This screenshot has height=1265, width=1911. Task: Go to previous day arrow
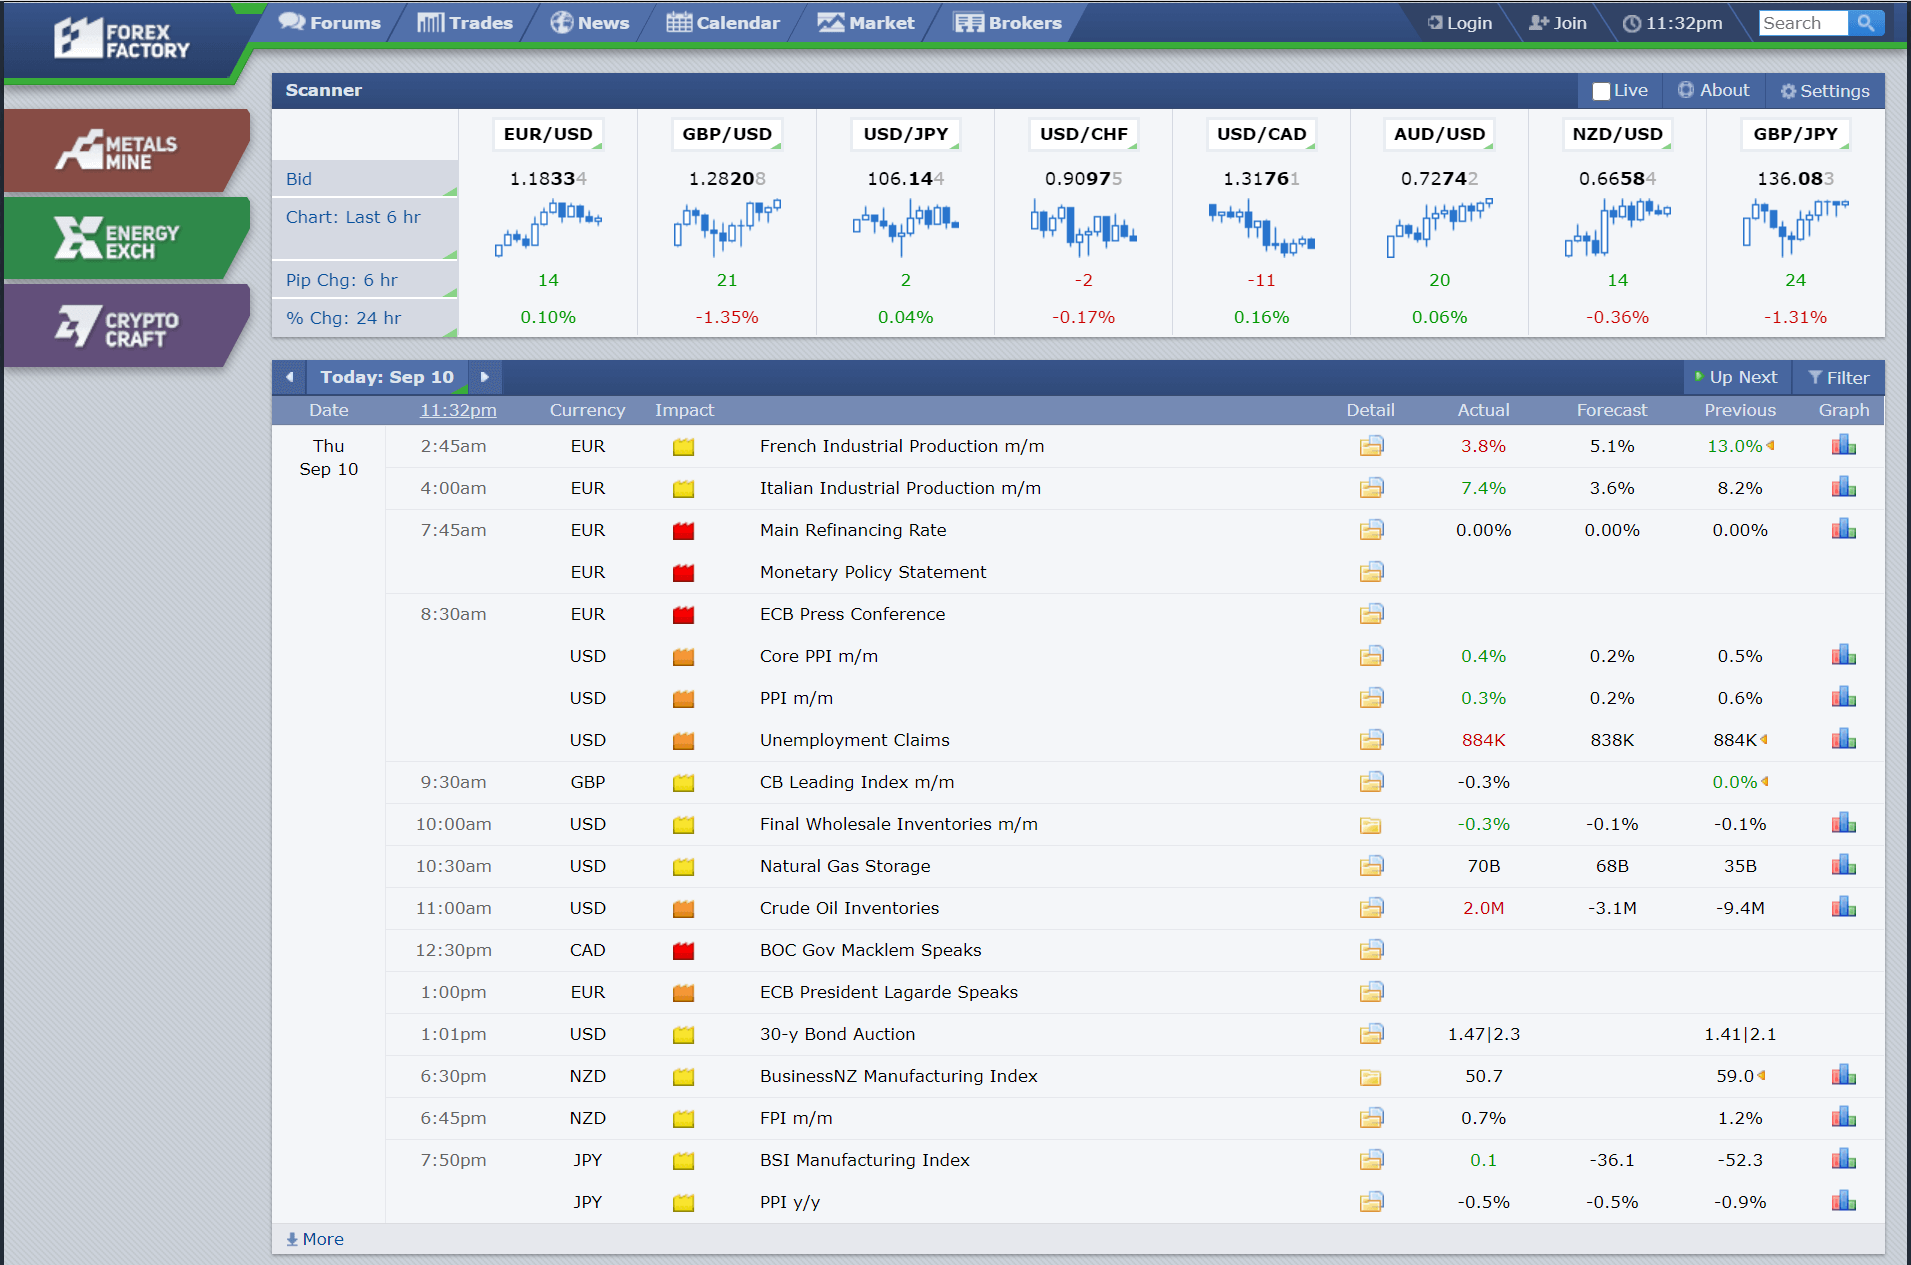(x=289, y=377)
